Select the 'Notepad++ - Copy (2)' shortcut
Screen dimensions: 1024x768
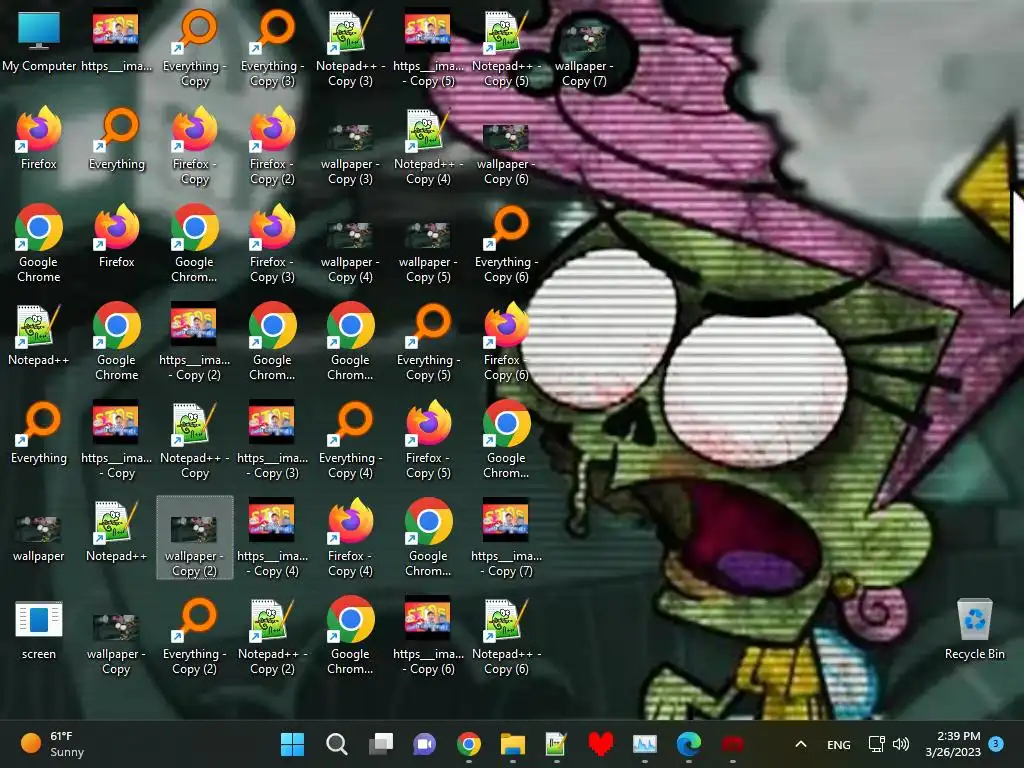coord(272,635)
